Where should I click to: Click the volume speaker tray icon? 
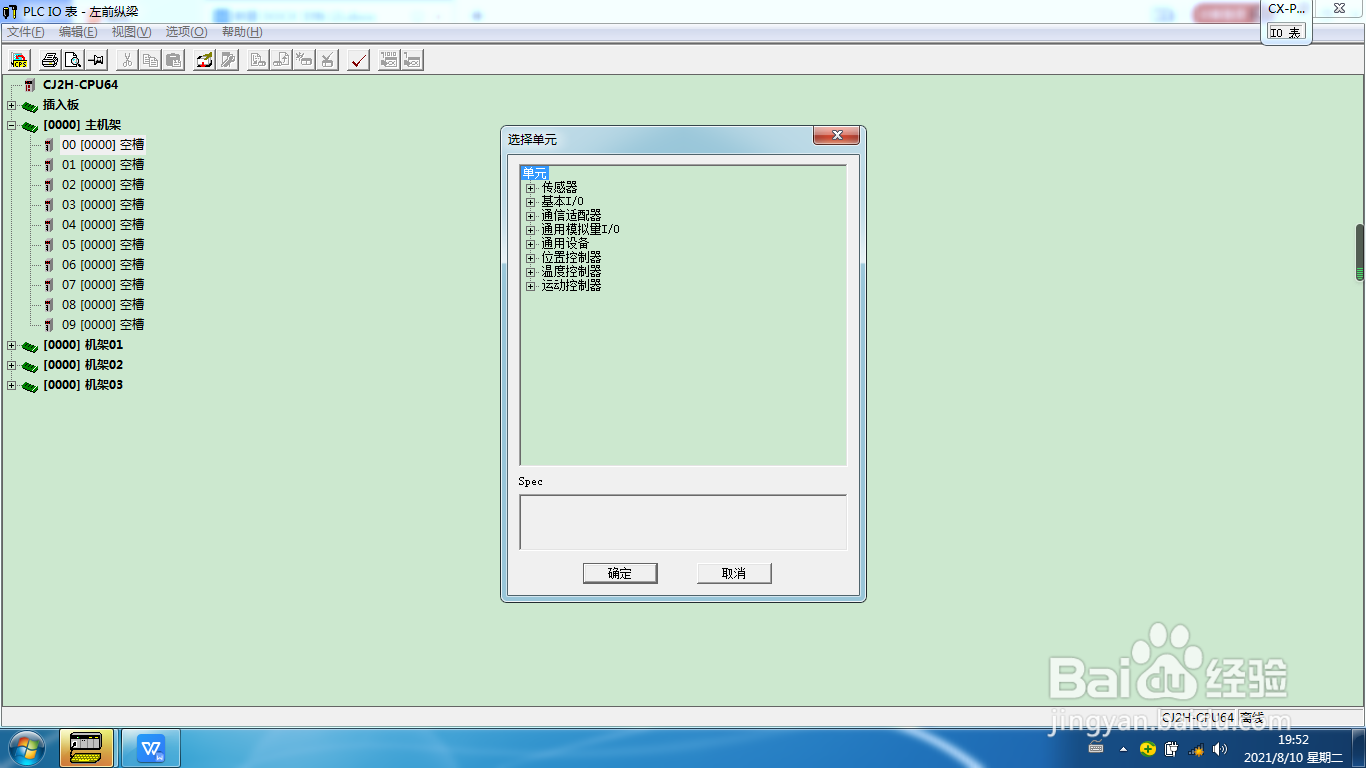click(x=1220, y=749)
